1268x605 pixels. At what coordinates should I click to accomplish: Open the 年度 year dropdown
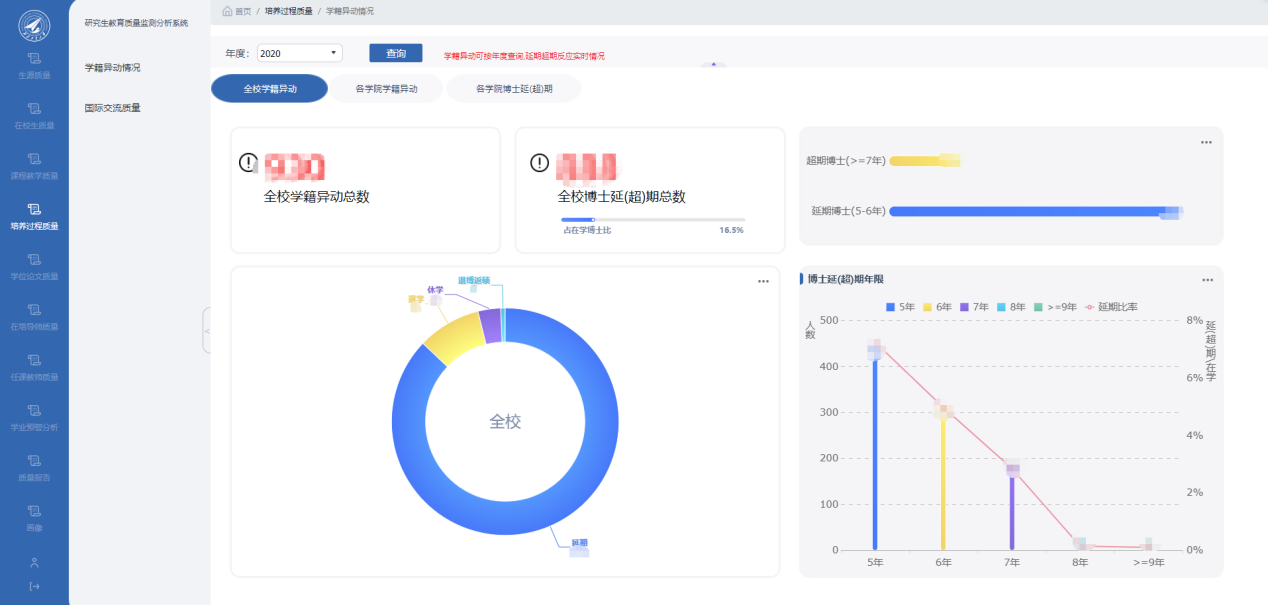(300, 53)
